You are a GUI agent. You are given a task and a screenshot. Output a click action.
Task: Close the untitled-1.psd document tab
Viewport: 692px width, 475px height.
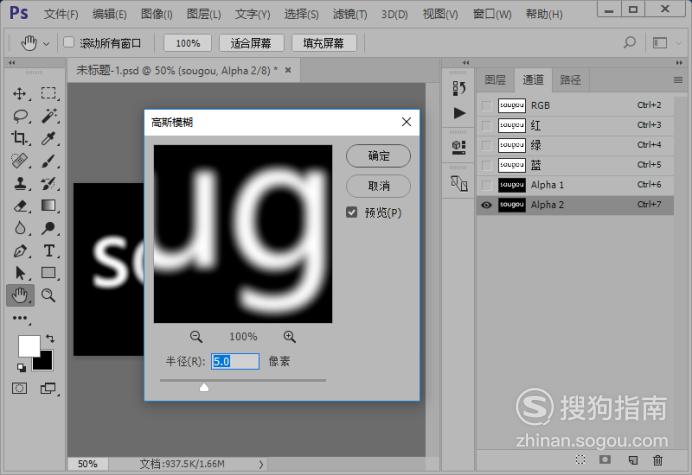tap(288, 70)
